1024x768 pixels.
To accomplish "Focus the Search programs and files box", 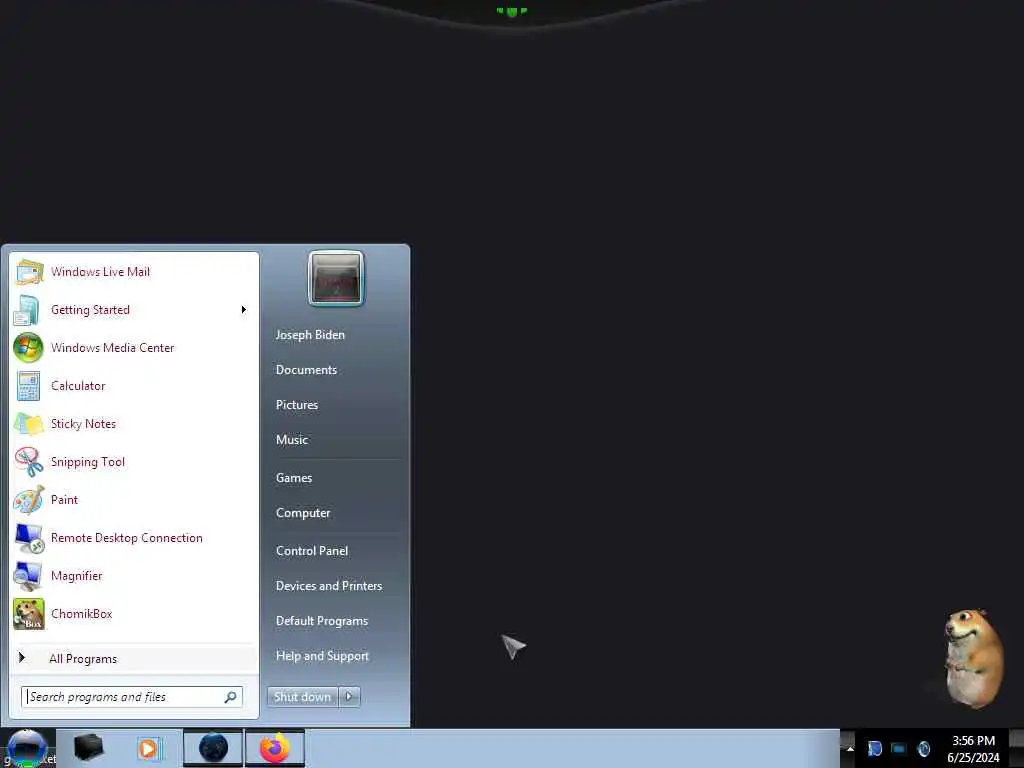I will [132, 697].
